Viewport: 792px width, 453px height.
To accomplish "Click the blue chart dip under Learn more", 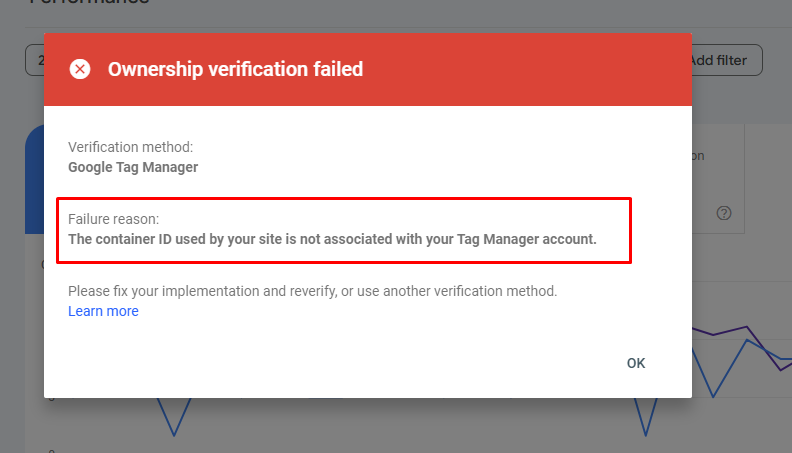I will click(174, 417).
